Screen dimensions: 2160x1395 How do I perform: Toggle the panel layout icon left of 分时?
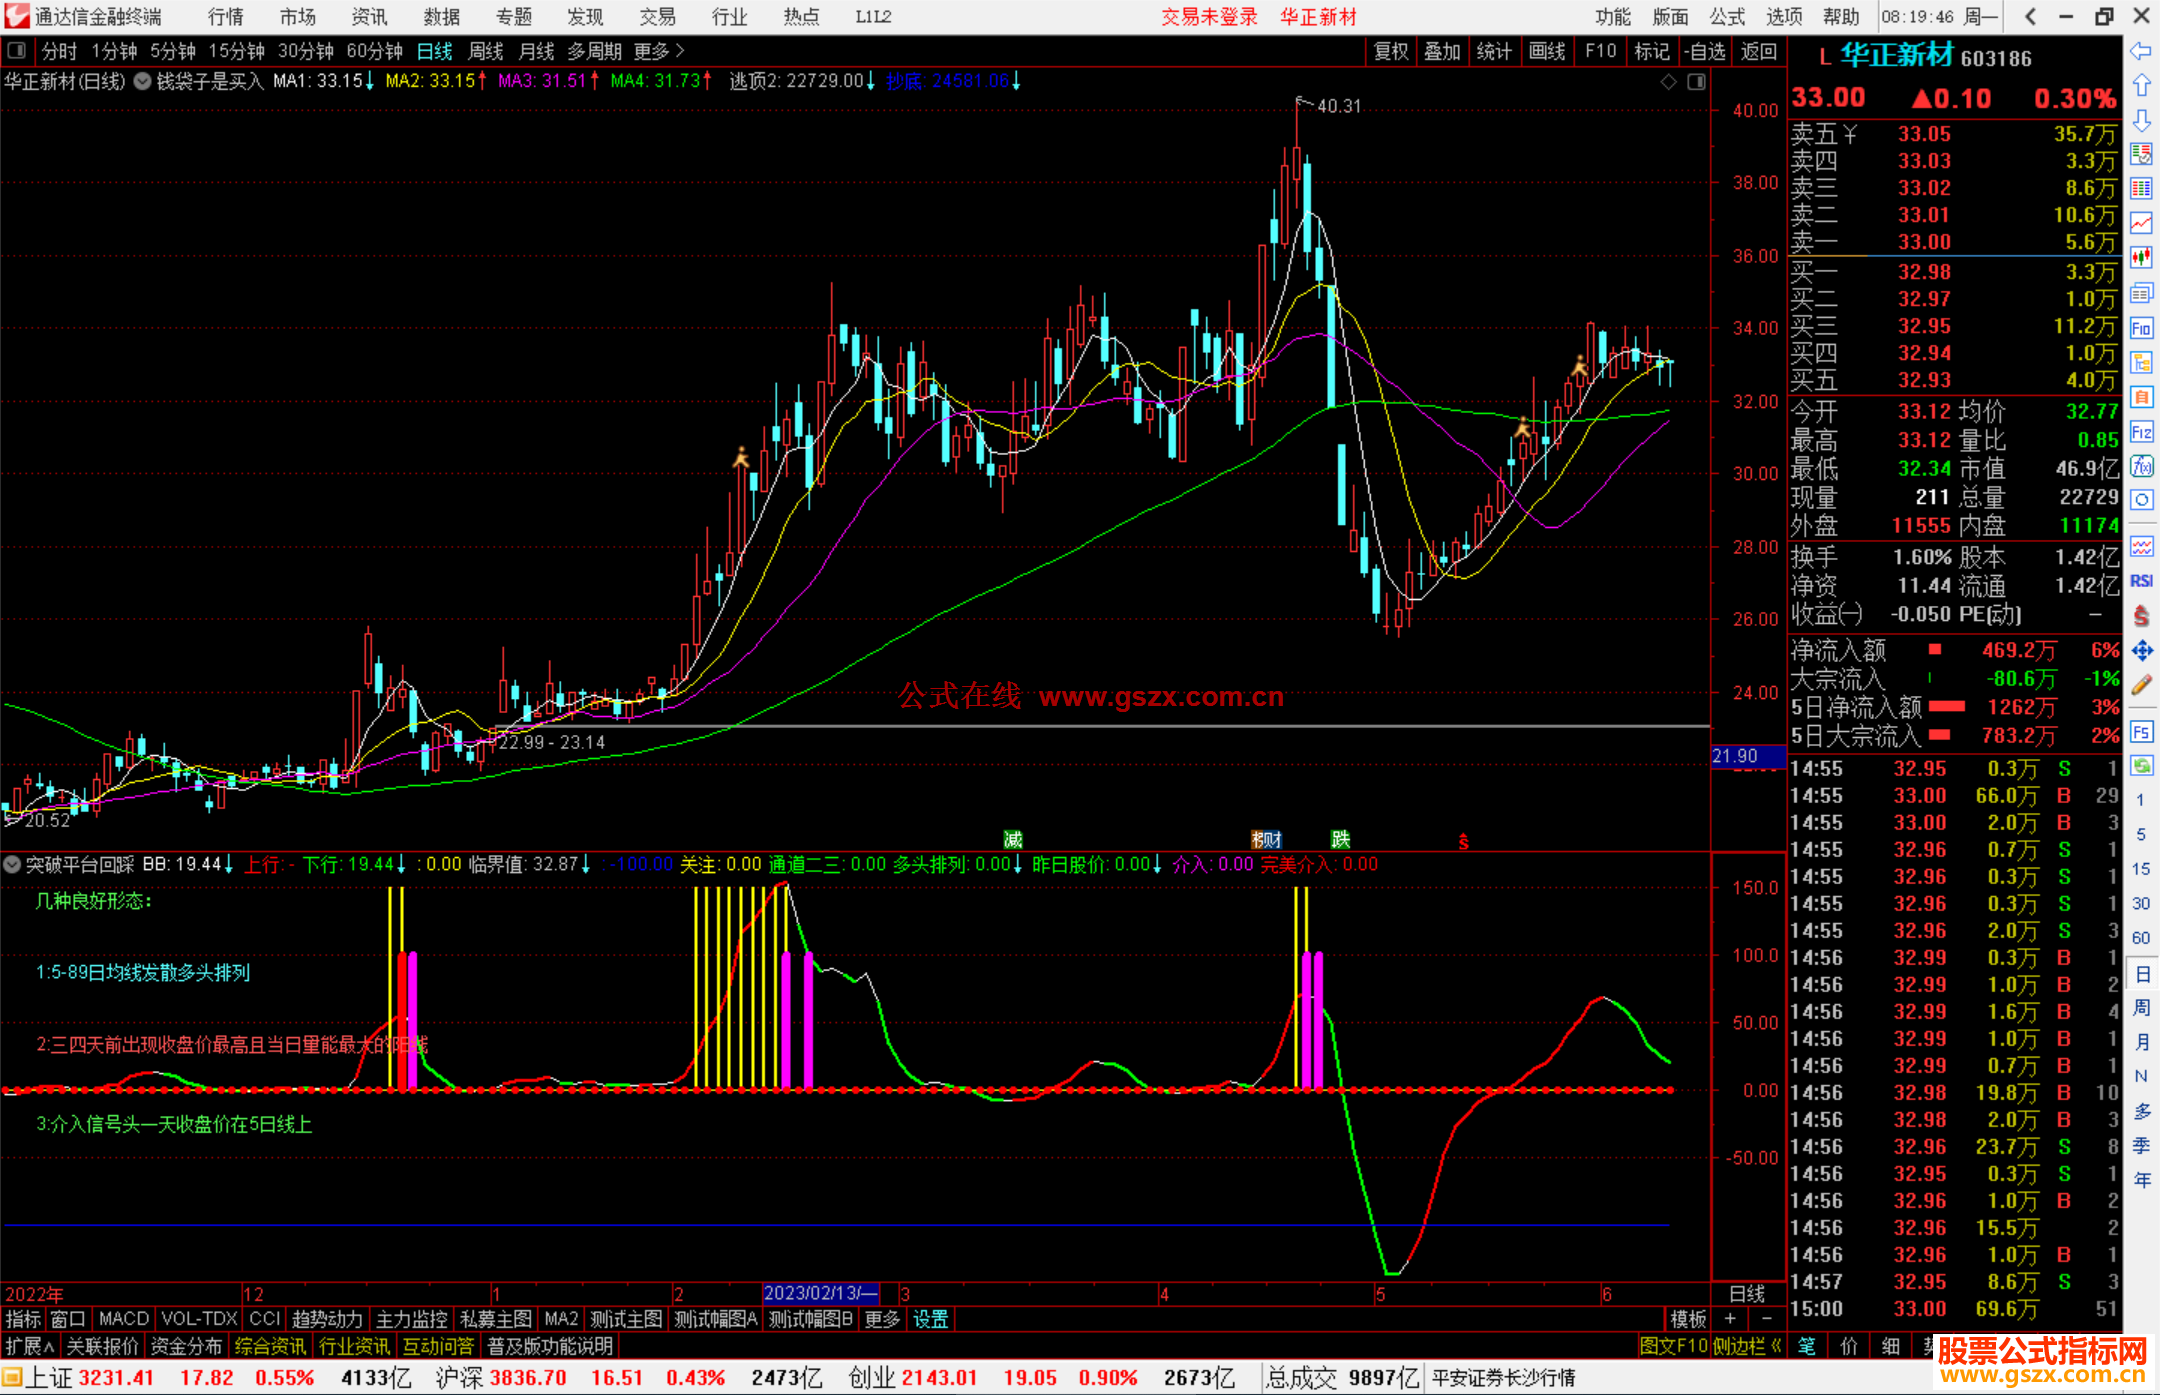pyautogui.click(x=17, y=51)
